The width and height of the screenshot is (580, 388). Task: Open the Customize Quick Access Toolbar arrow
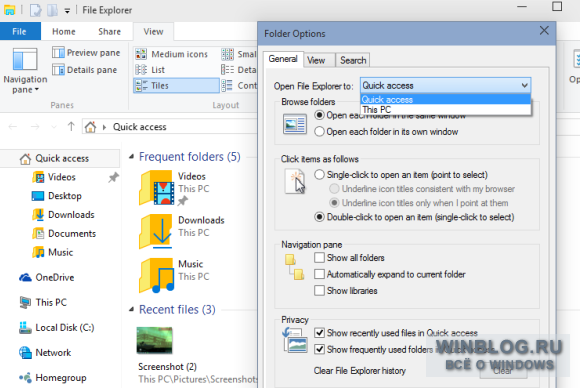click(x=67, y=11)
